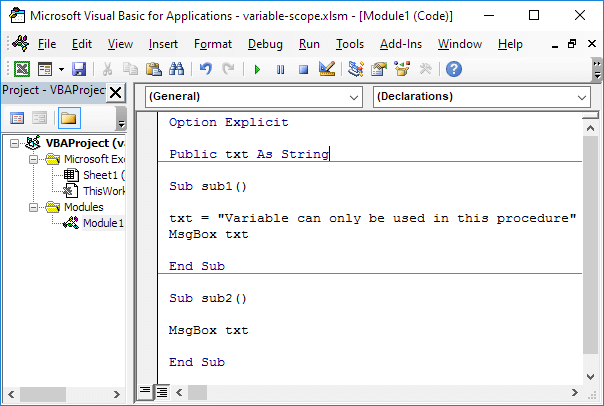Switch to Excel via the View Excel icon
604x406 pixels.
click(21, 69)
